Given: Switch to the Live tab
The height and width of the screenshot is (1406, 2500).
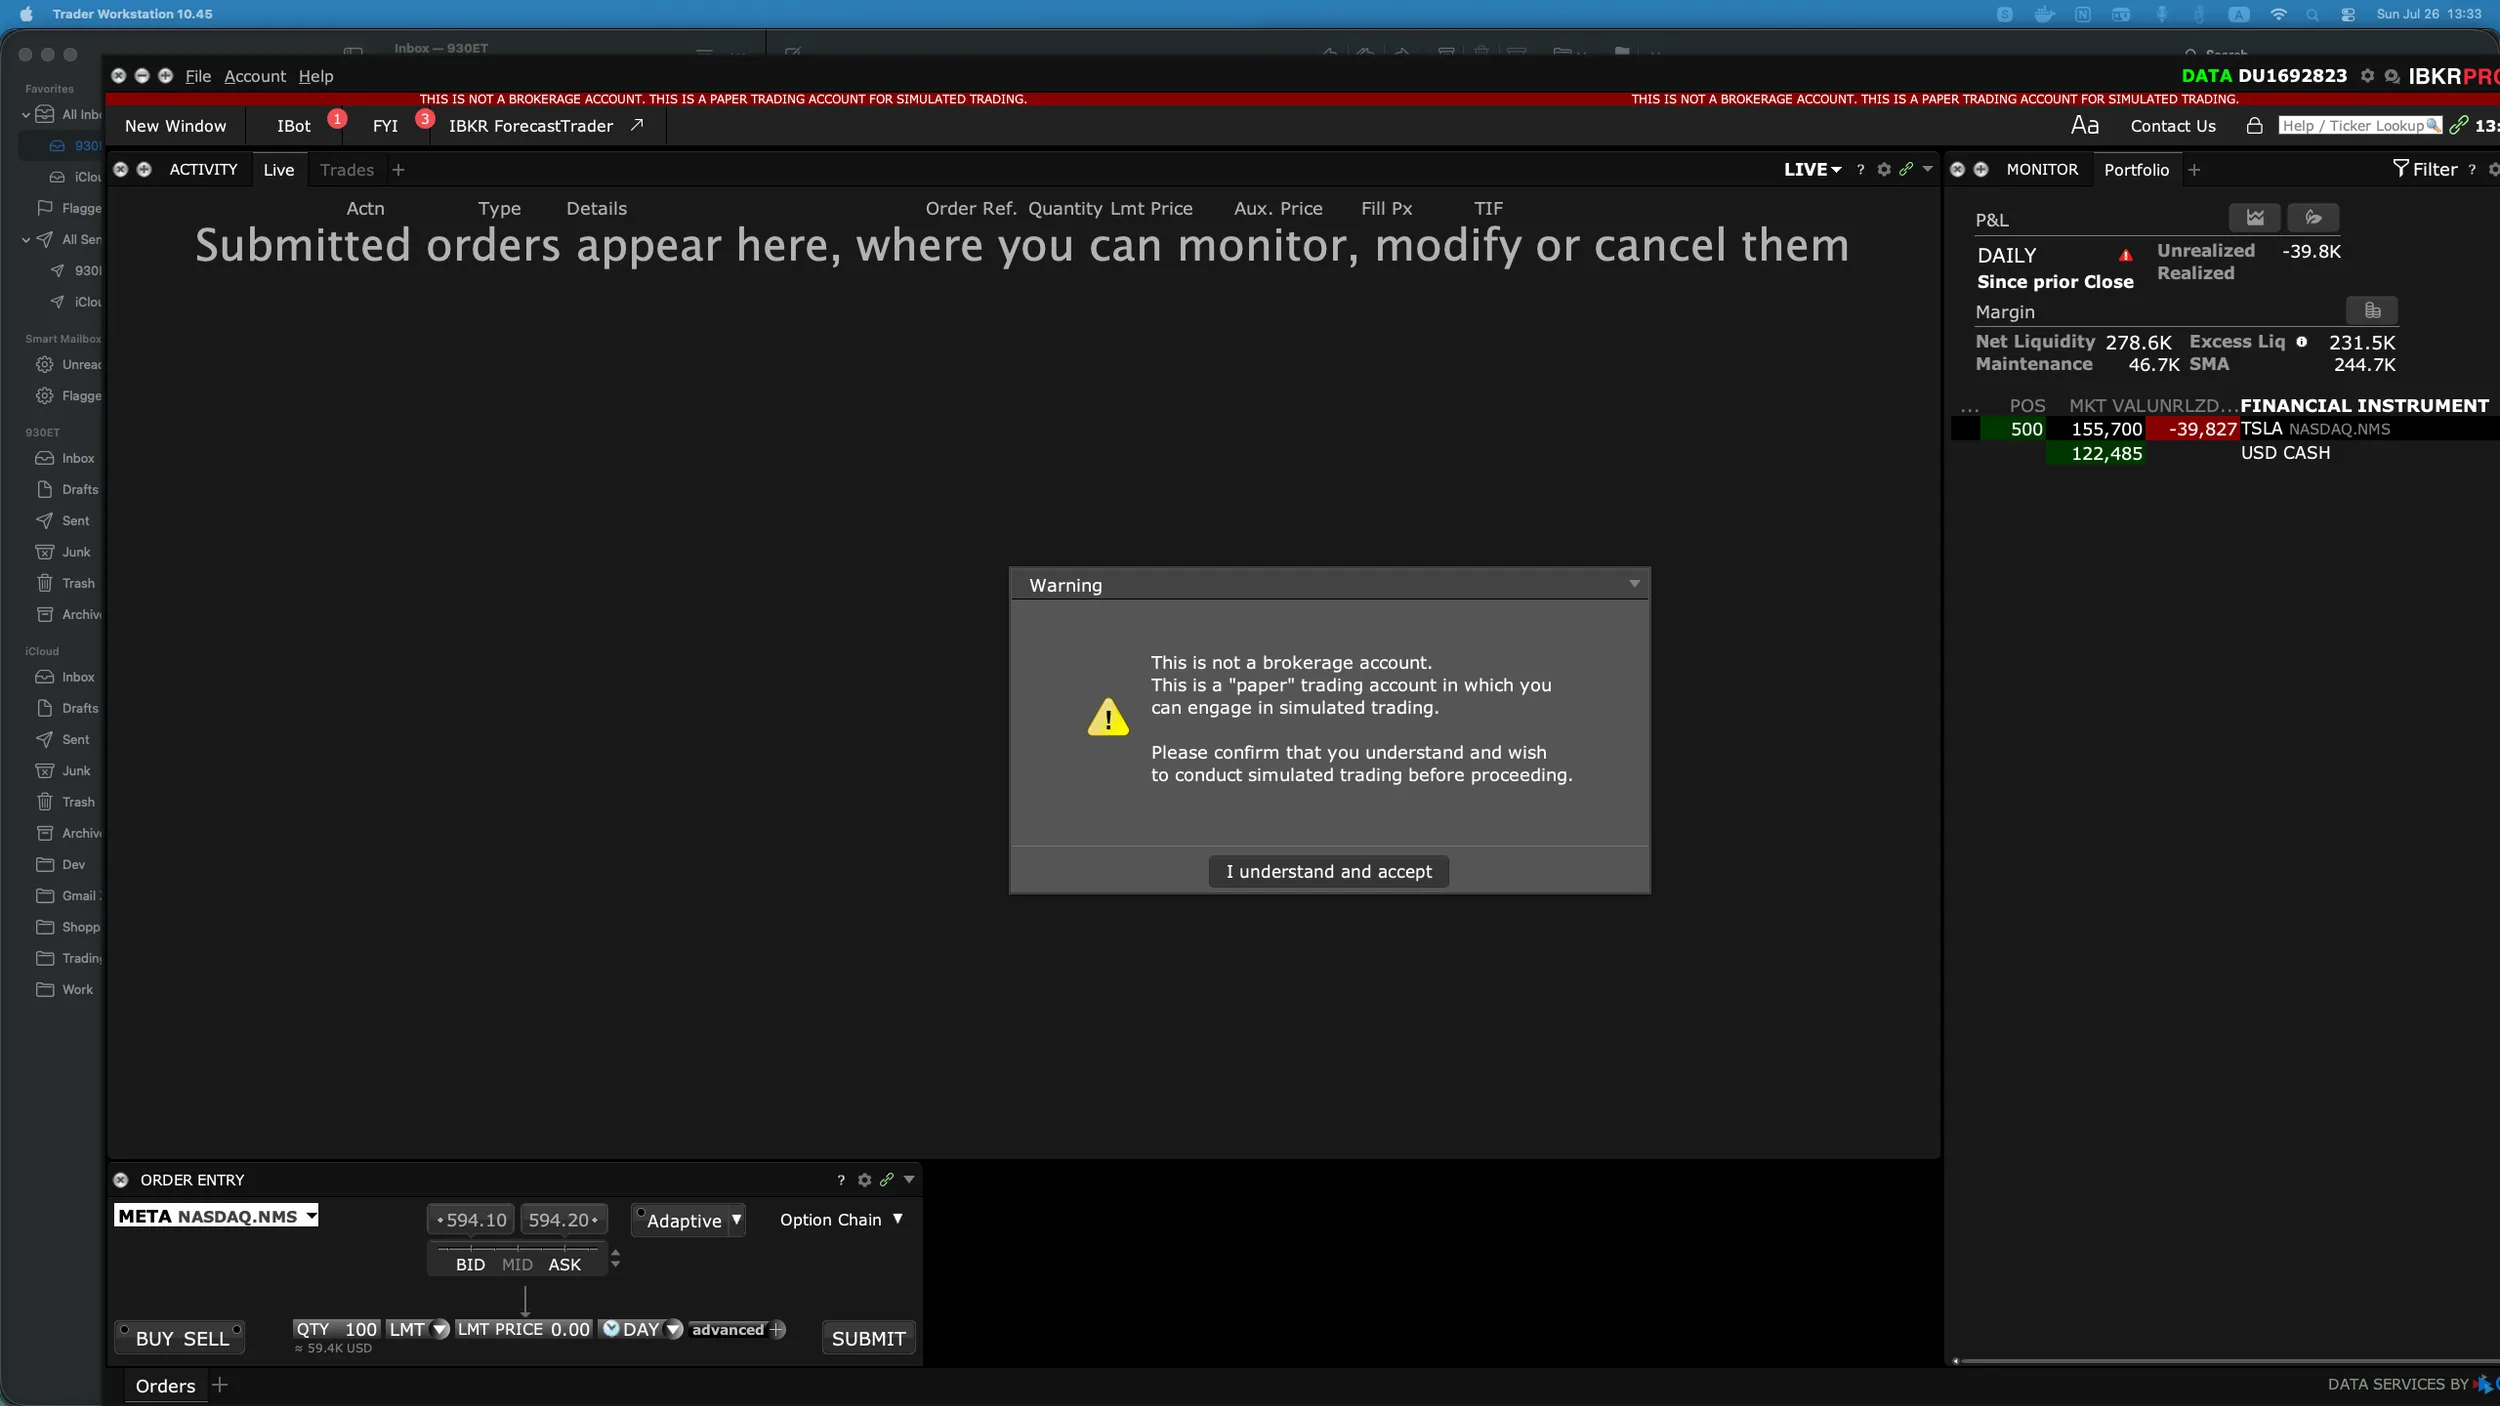Looking at the screenshot, I should [278, 170].
